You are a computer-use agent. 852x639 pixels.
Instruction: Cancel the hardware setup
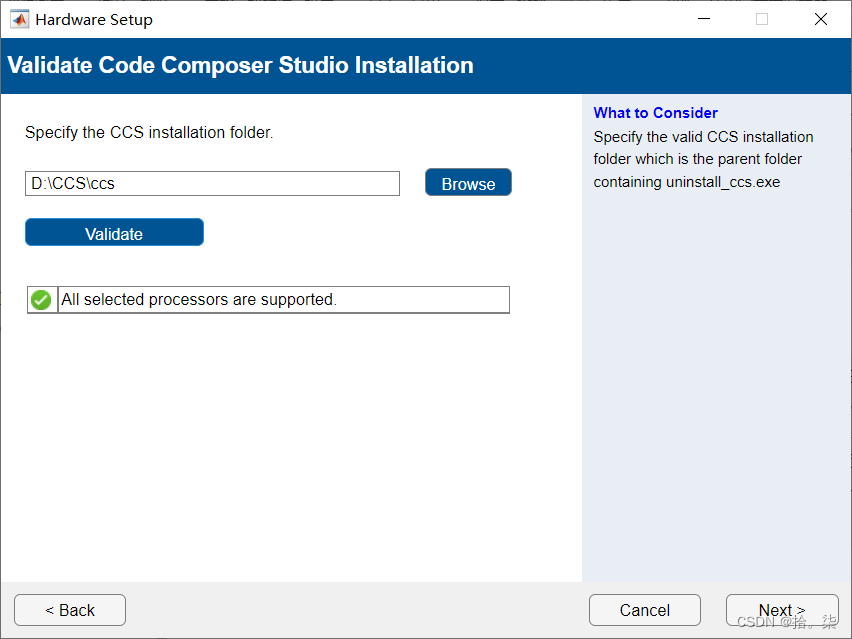(644, 610)
